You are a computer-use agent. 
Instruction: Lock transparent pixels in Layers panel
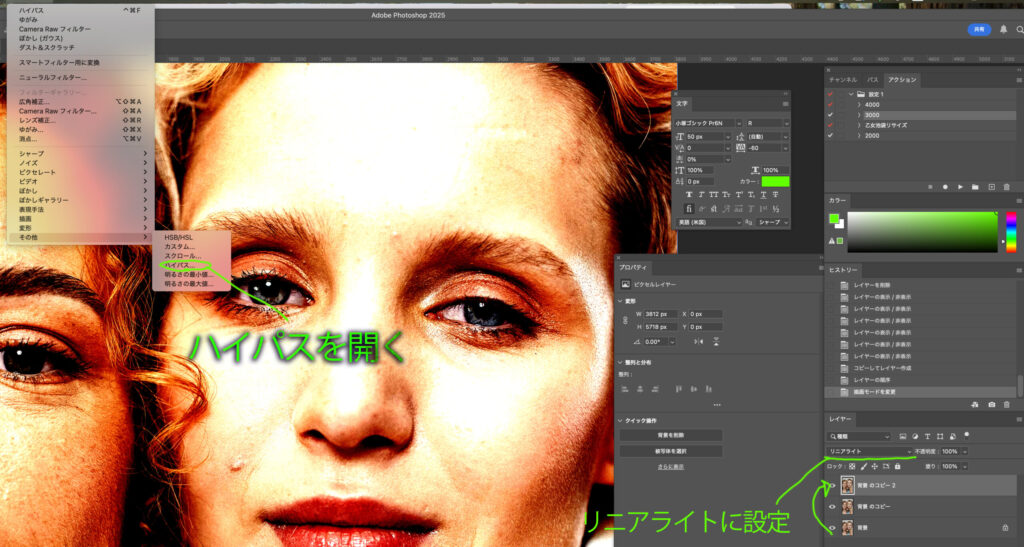(852, 467)
